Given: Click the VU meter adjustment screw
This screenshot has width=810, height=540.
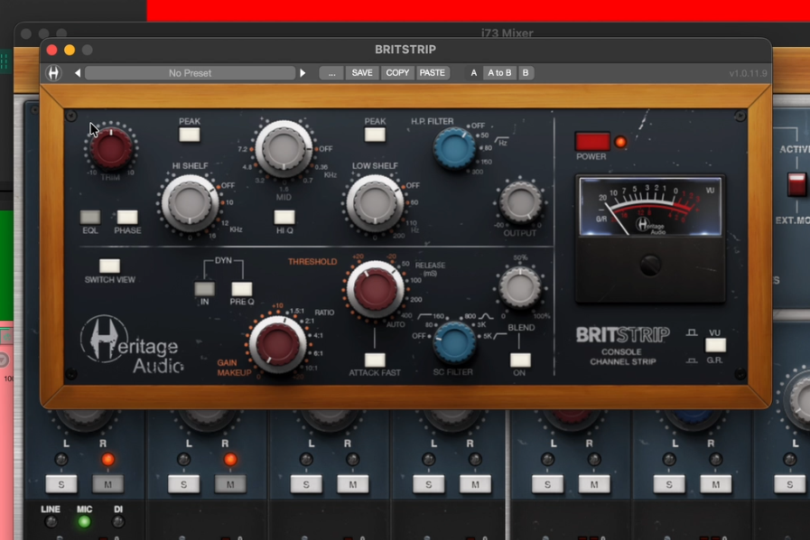Looking at the screenshot, I should (650, 265).
